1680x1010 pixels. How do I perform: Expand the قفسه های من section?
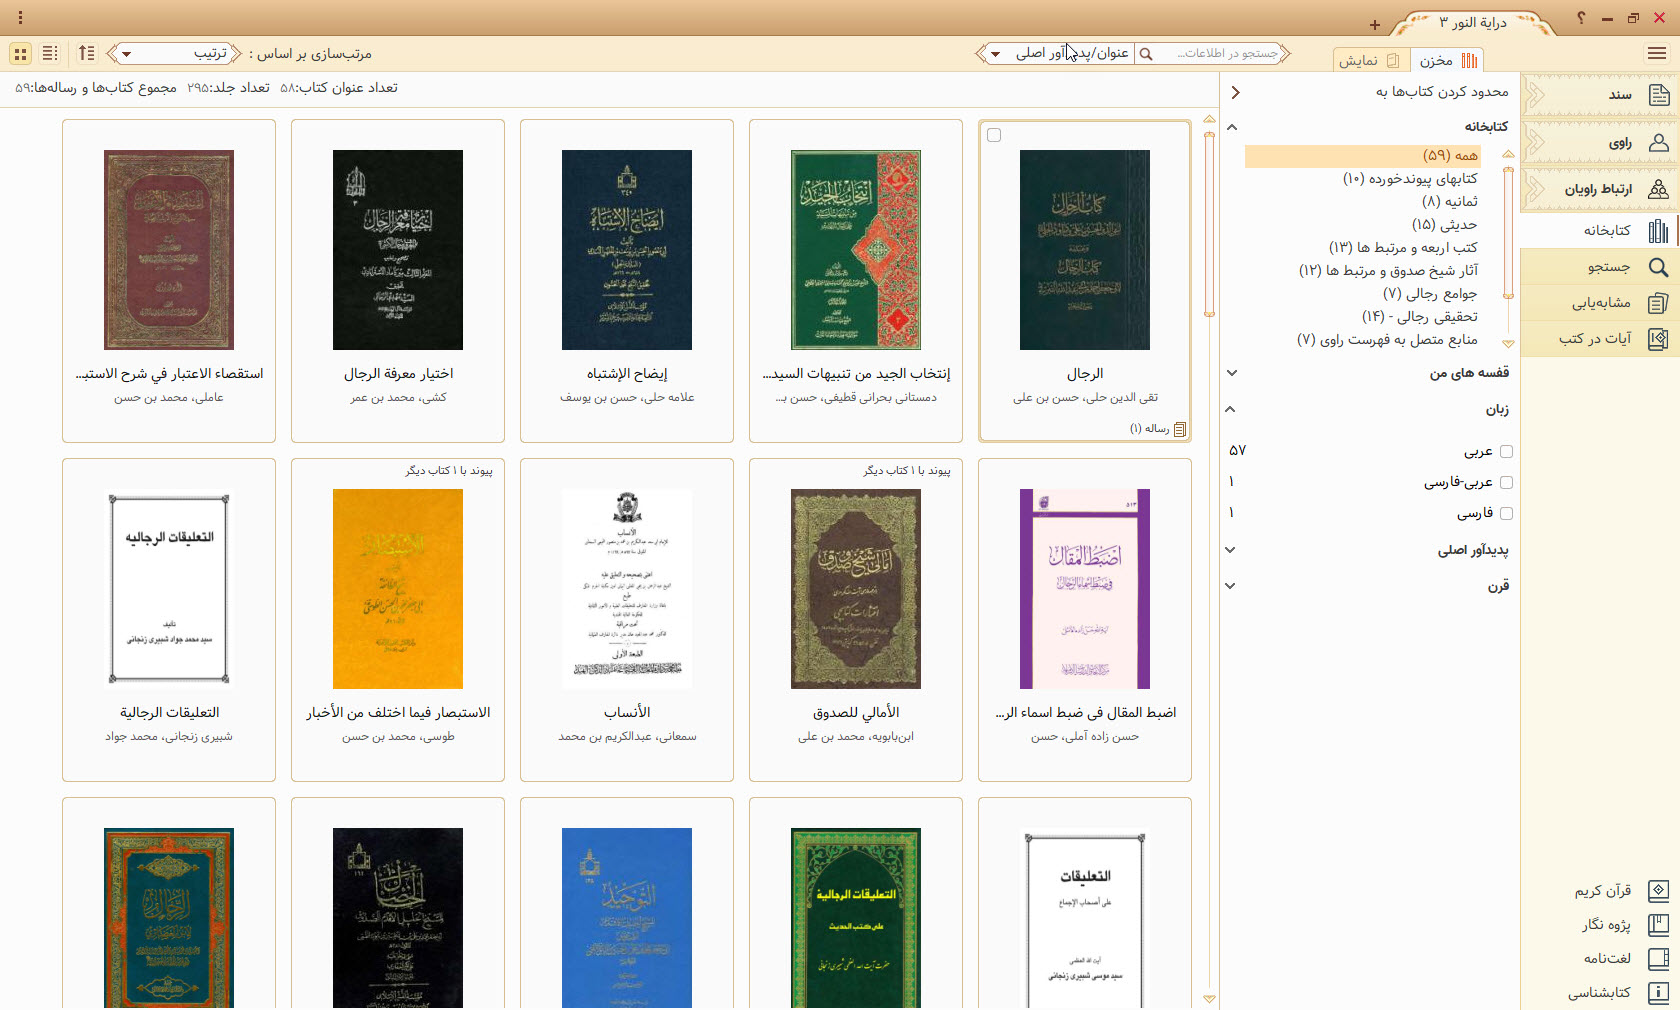click(x=1232, y=373)
